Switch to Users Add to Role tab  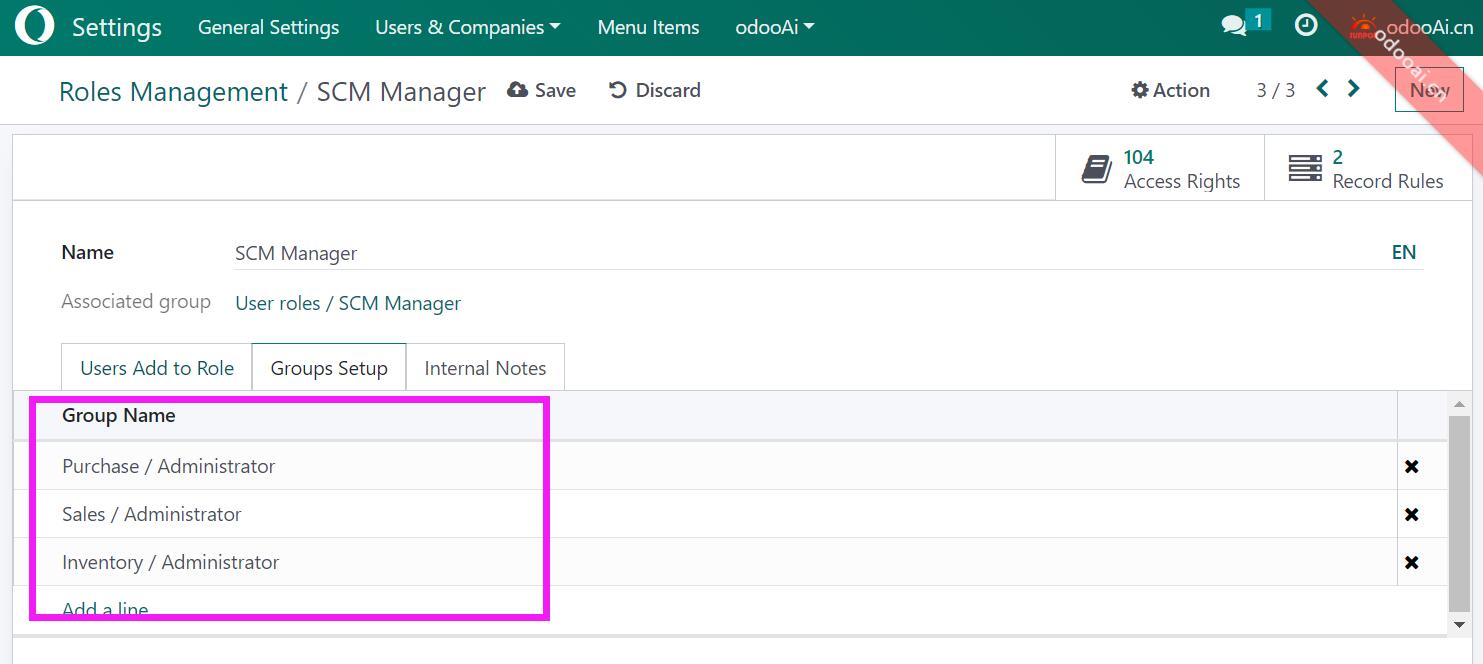pyautogui.click(x=157, y=368)
